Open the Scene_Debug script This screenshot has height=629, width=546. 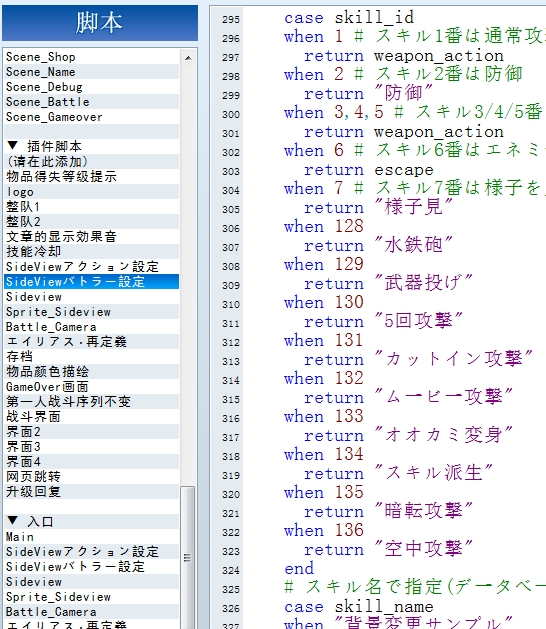[91, 87]
